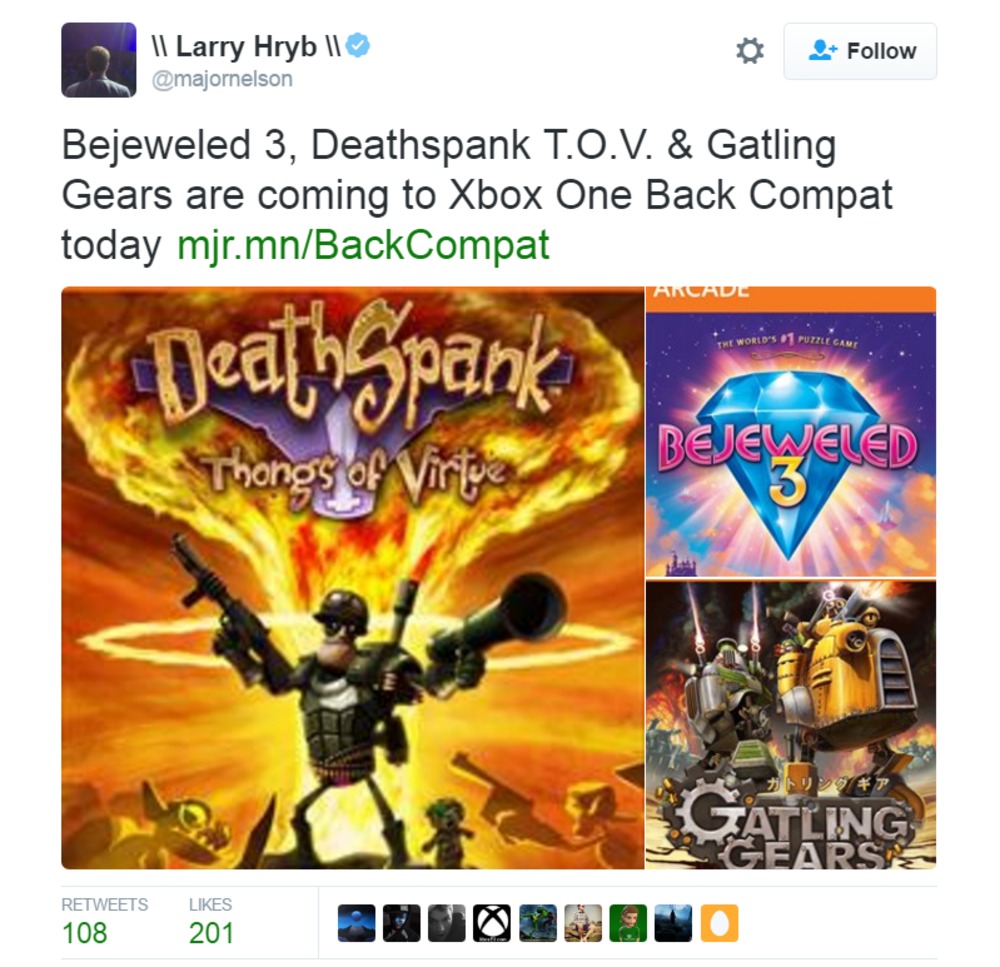This screenshot has height=967, width=1000.
Task: Open the first liker avatar with blue planet
Action: click(x=356, y=923)
